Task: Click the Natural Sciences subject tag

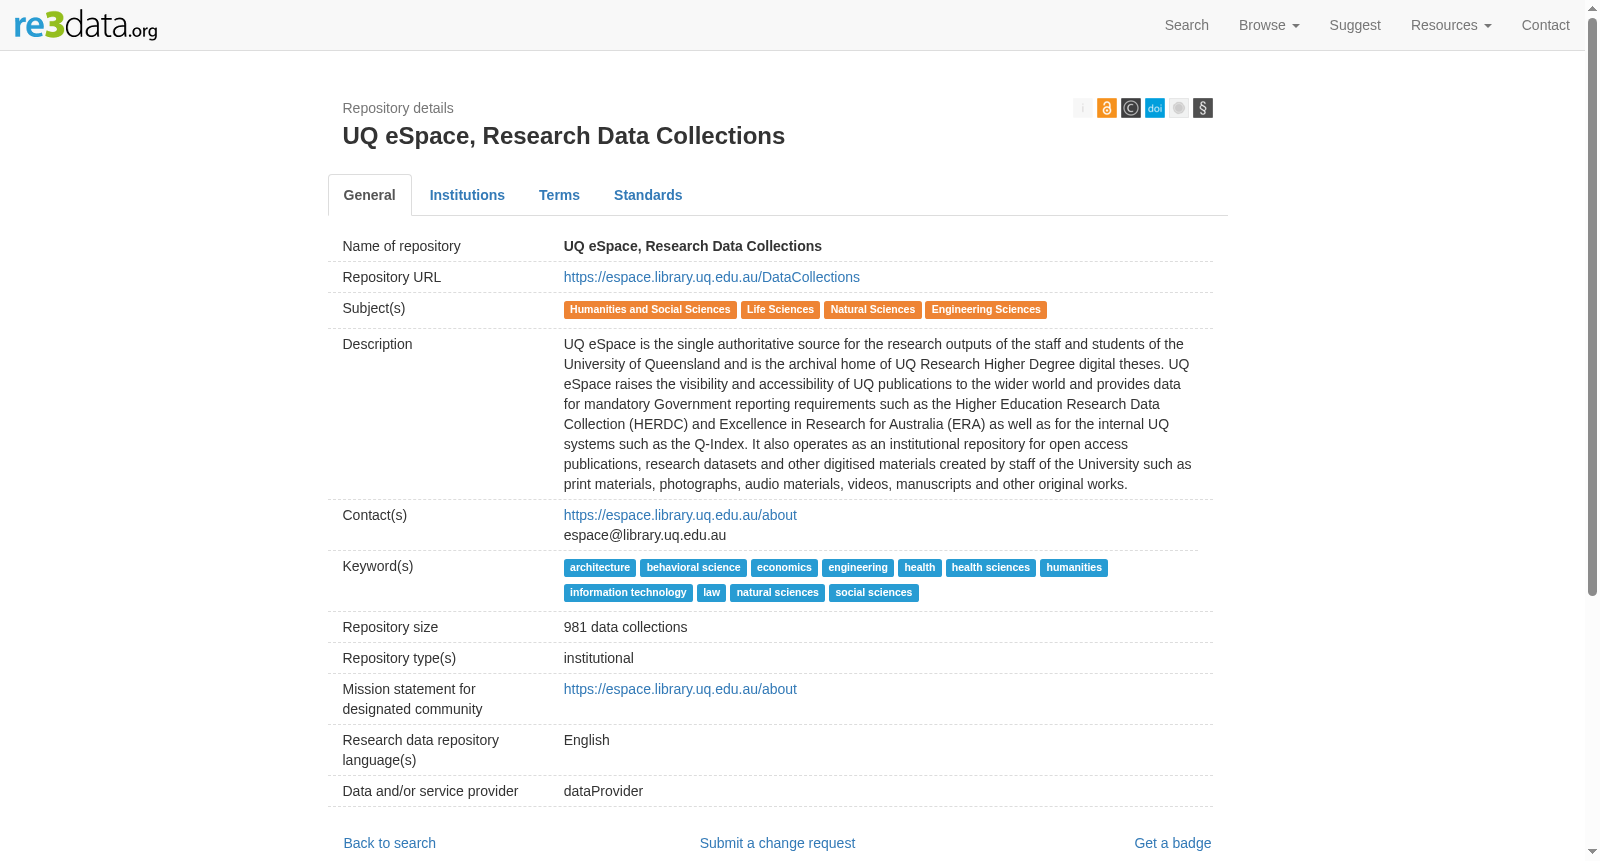Action: [x=873, y=310]
